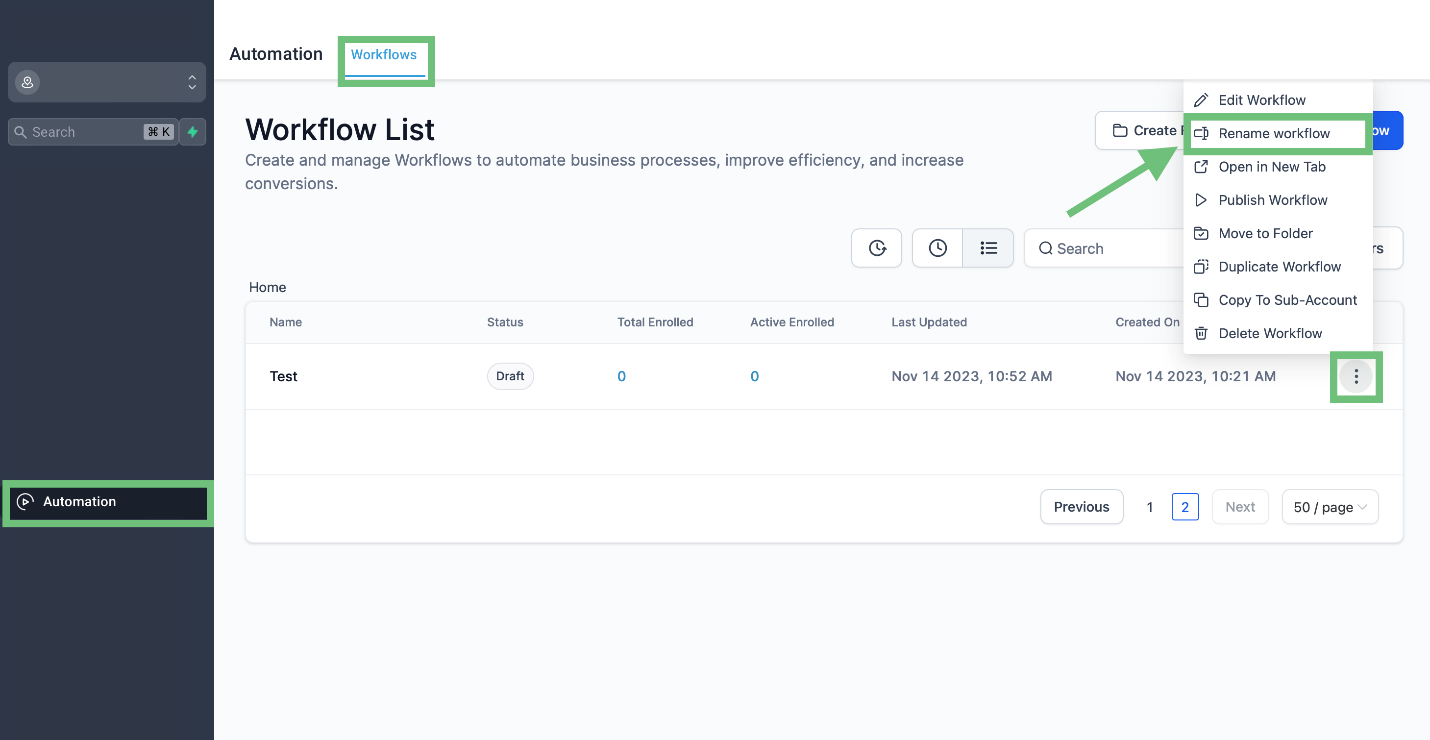Go to page 1
The height and width of the screenshot is (740, 1430).
tap(1150, 507)
